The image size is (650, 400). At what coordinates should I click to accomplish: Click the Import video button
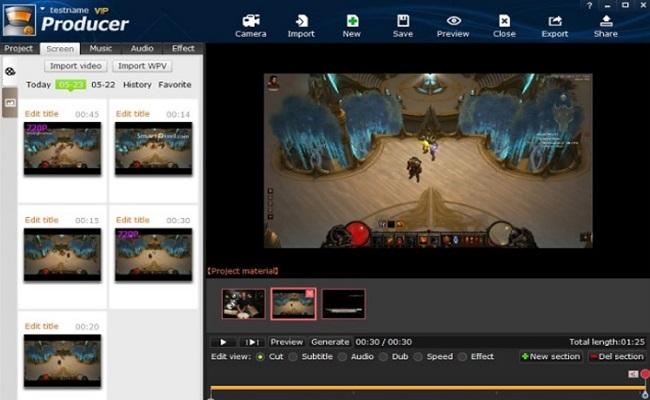(75, 66)
